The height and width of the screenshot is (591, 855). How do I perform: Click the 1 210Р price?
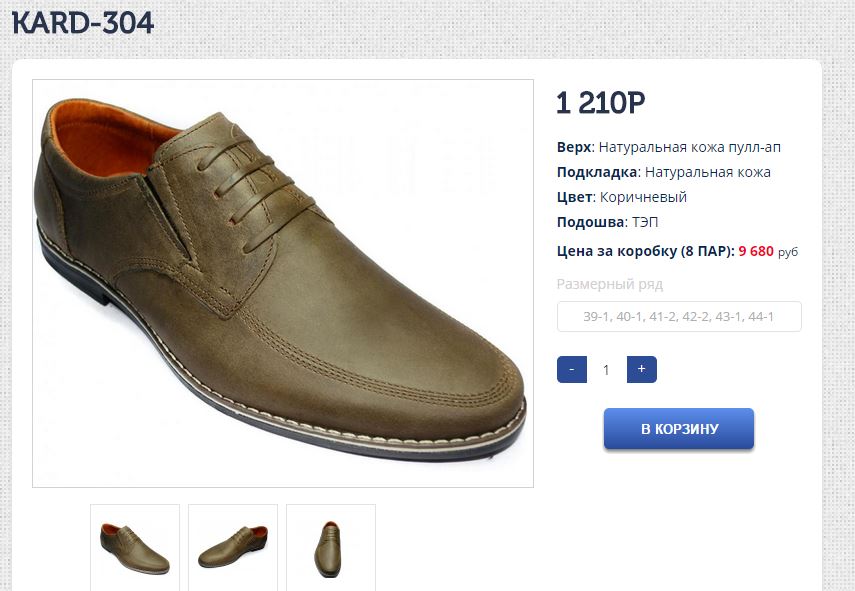[x=600, y=103]
